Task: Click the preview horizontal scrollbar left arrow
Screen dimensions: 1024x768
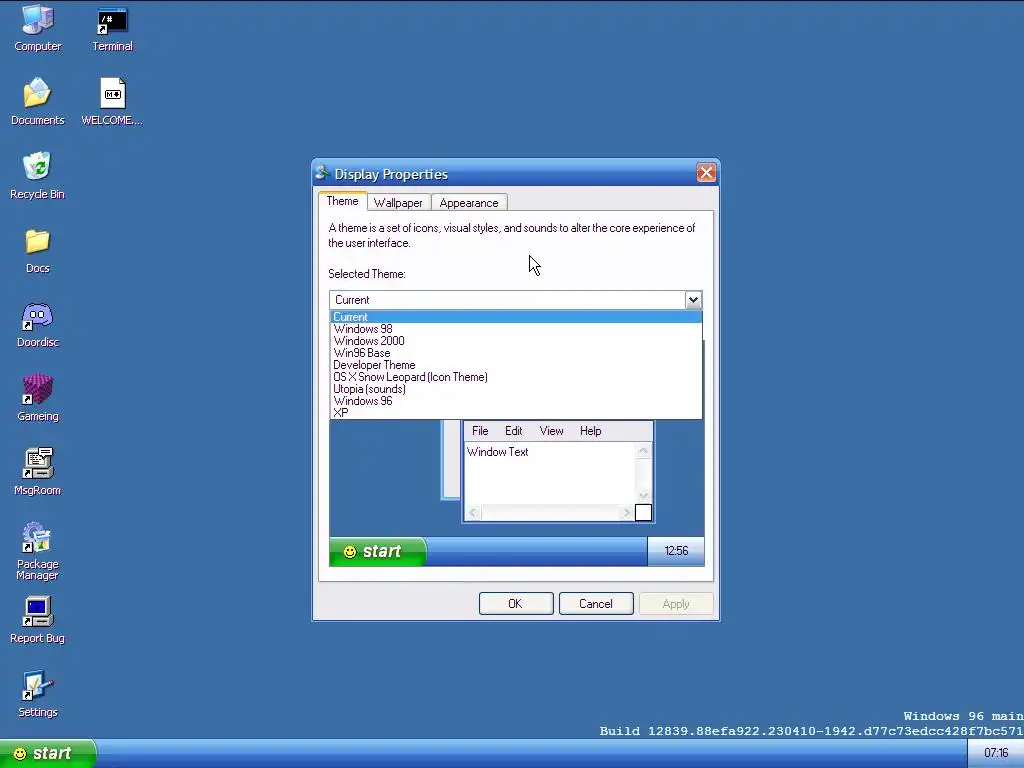Action: pos(472,513)
